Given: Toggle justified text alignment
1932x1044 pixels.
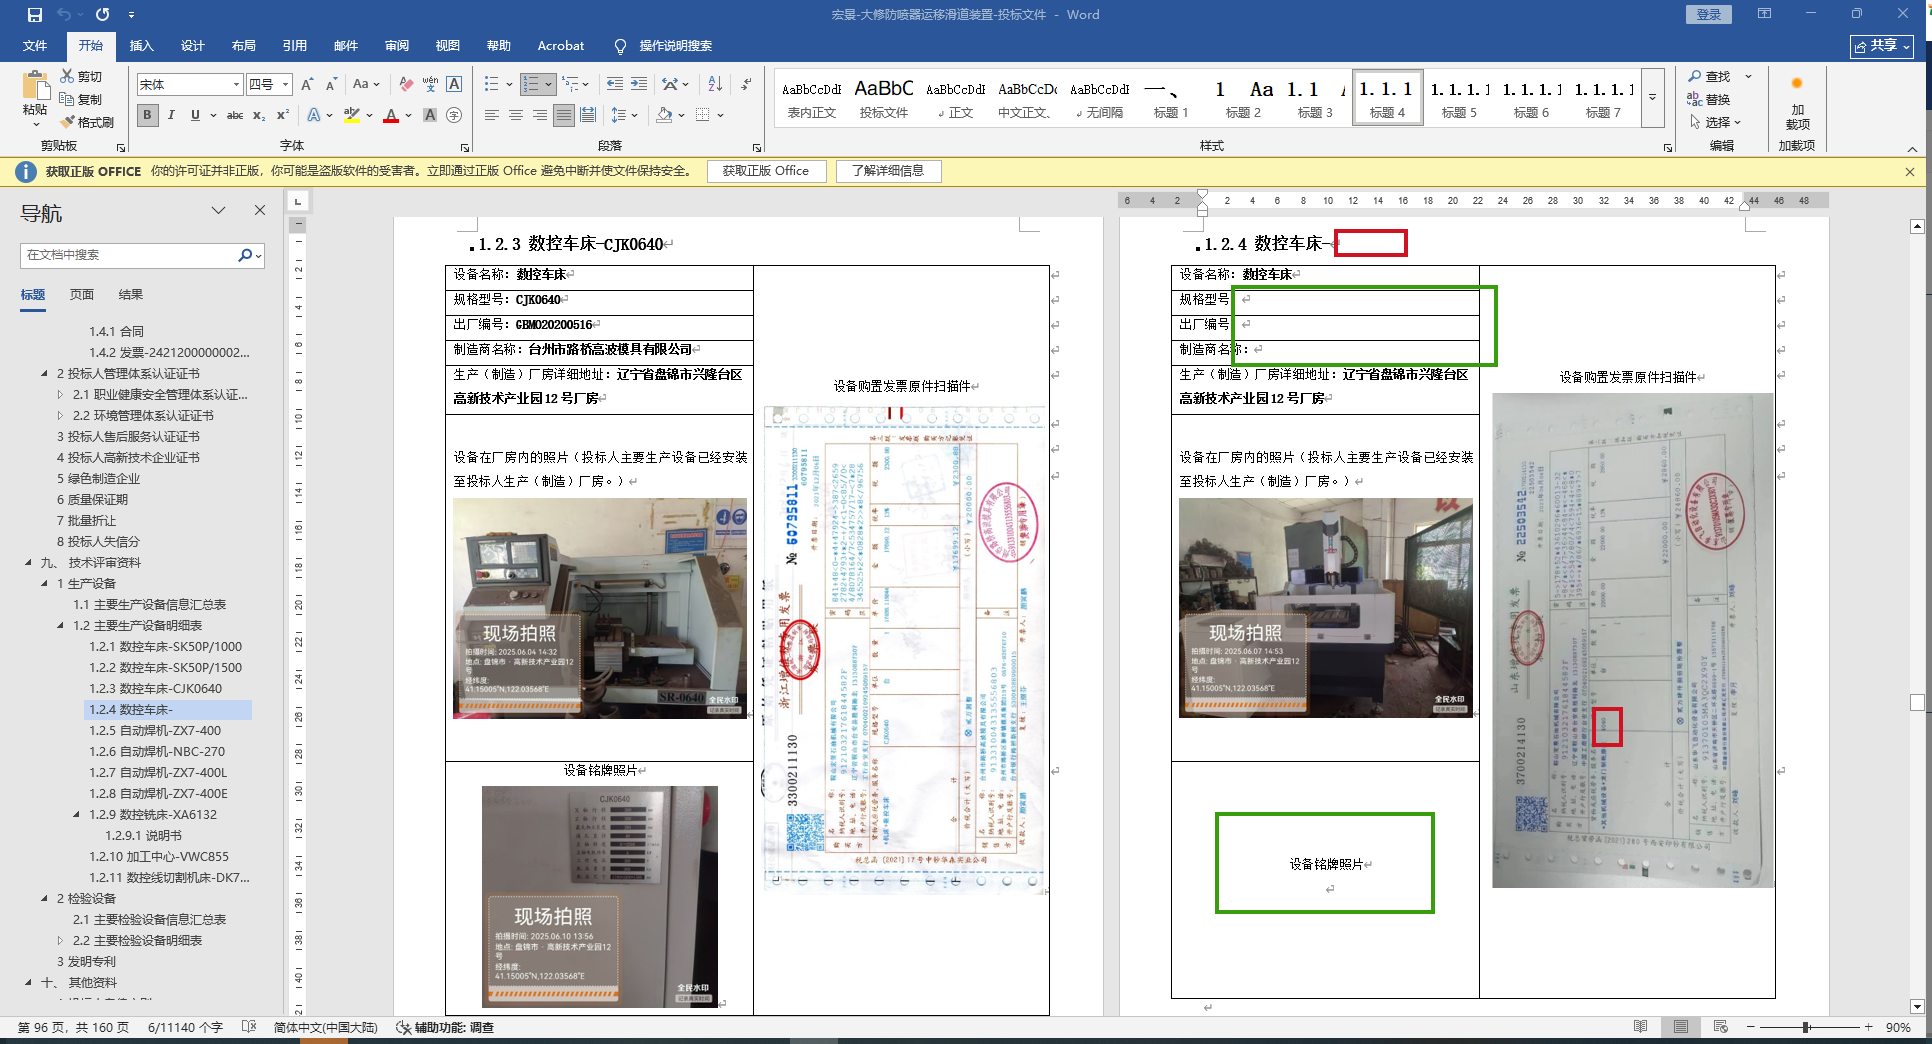Looking at the screenshot, I should 564,116.
